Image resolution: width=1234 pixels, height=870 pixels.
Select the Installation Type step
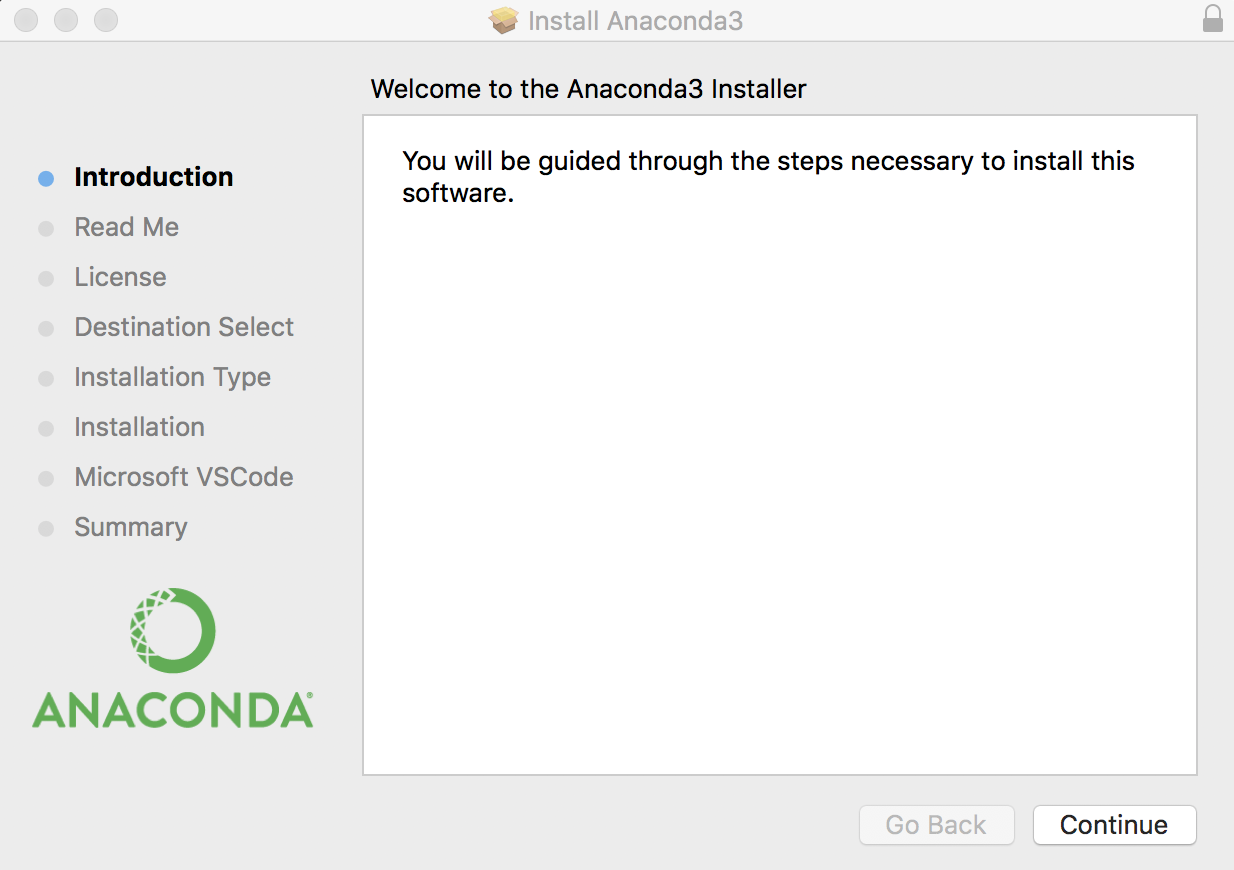click(172, 377)
